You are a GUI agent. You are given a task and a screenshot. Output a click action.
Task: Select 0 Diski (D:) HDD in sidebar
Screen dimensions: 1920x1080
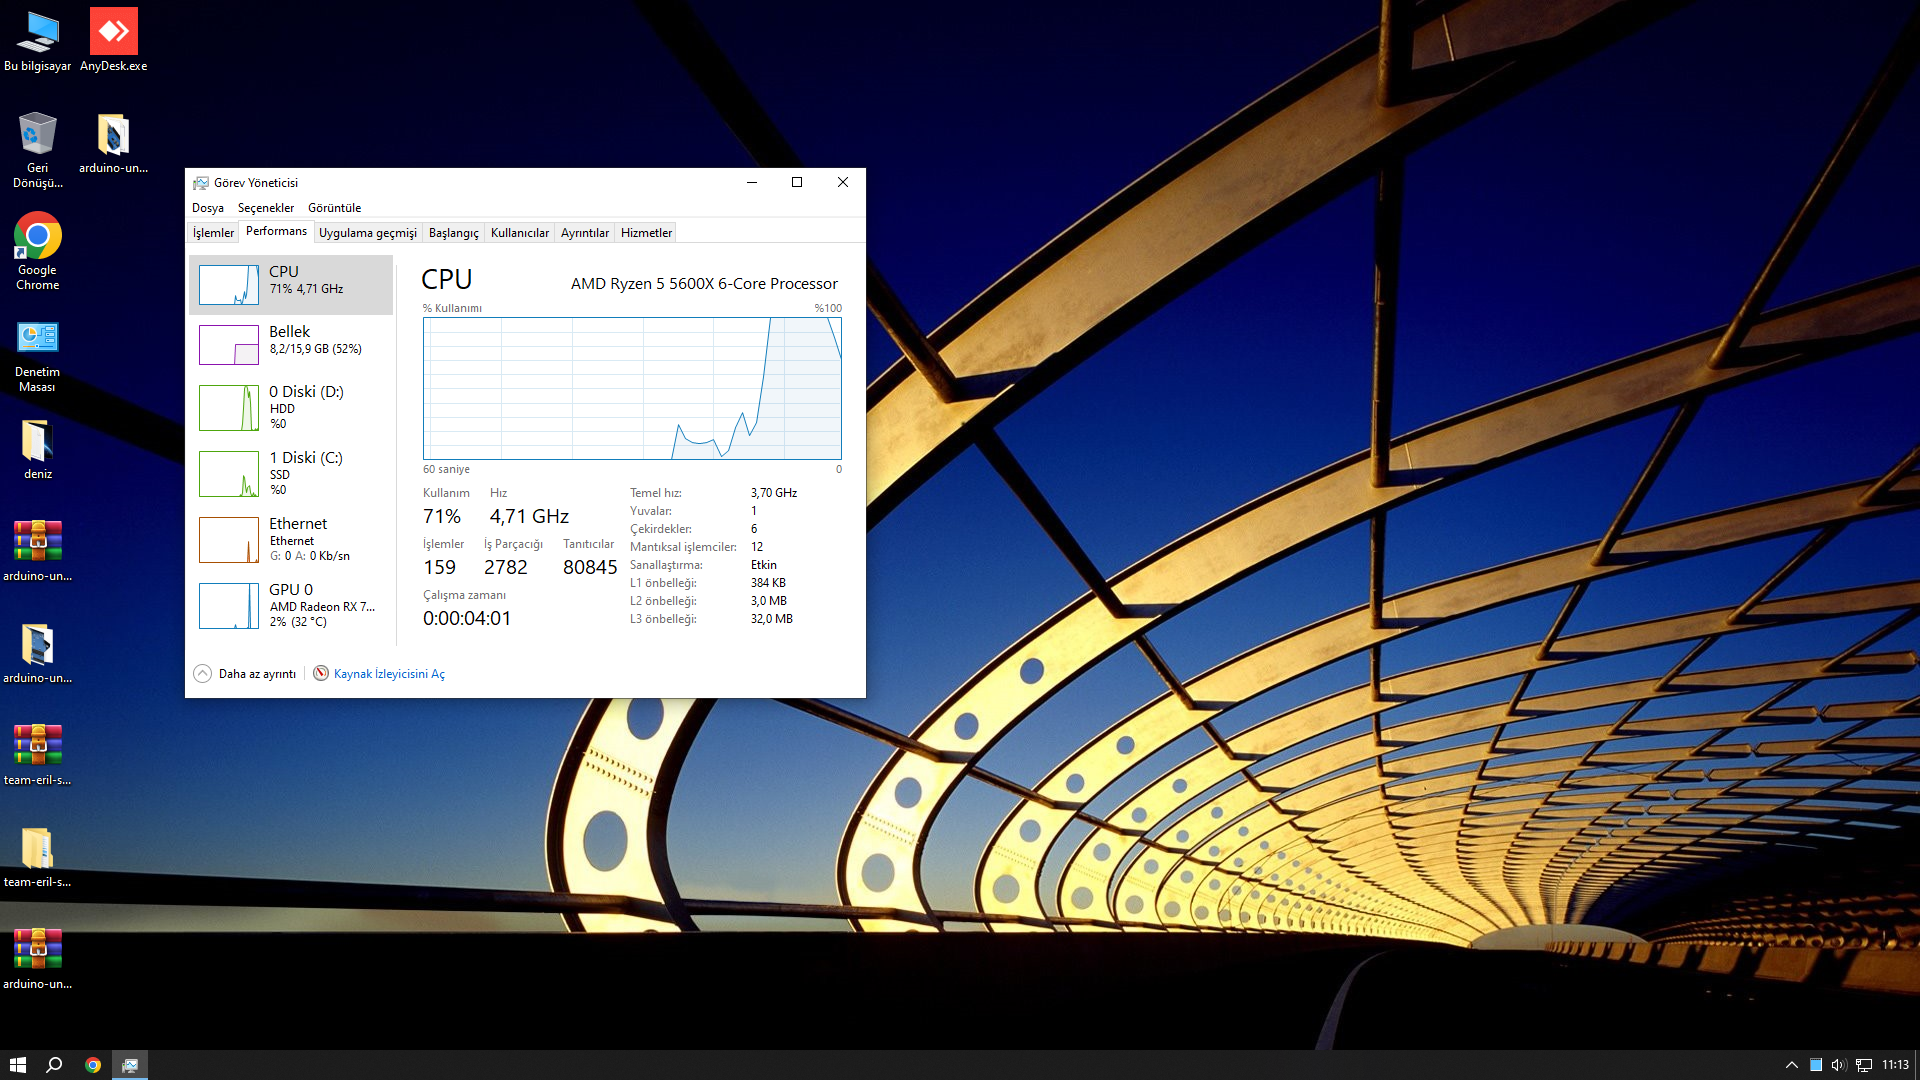tap(291, 408)
